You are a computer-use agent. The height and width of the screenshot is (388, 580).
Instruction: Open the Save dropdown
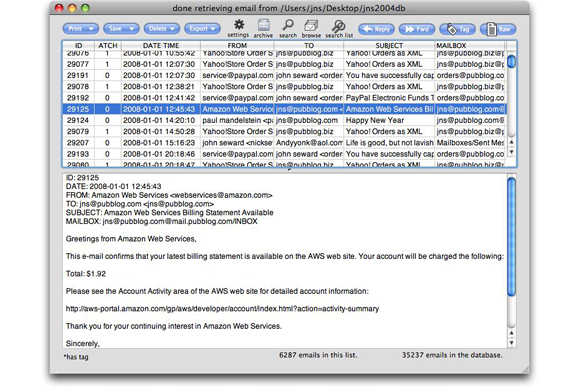121,28
